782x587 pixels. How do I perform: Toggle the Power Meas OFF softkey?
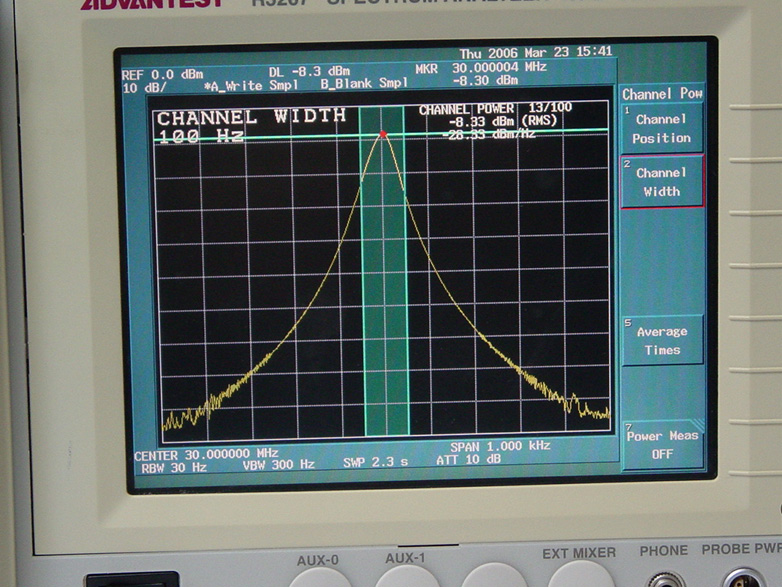click(662, 445)
